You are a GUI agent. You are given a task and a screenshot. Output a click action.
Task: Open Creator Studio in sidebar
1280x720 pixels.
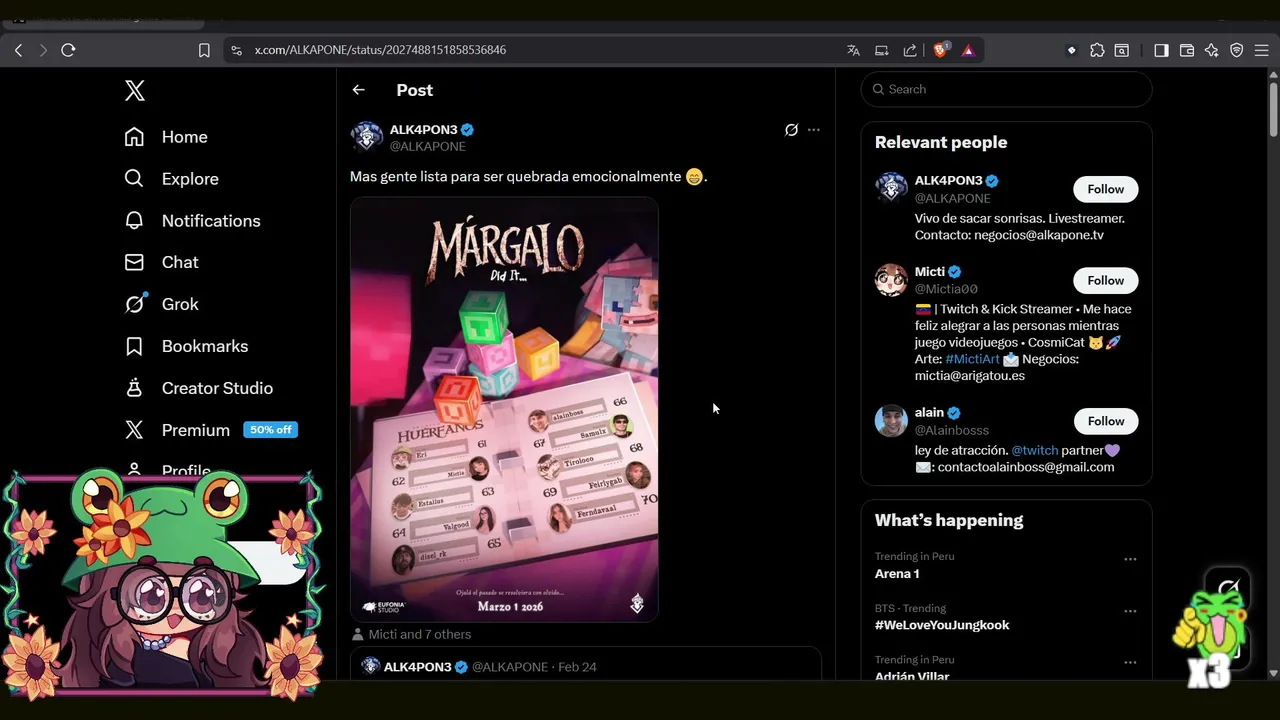pos(198,388)
